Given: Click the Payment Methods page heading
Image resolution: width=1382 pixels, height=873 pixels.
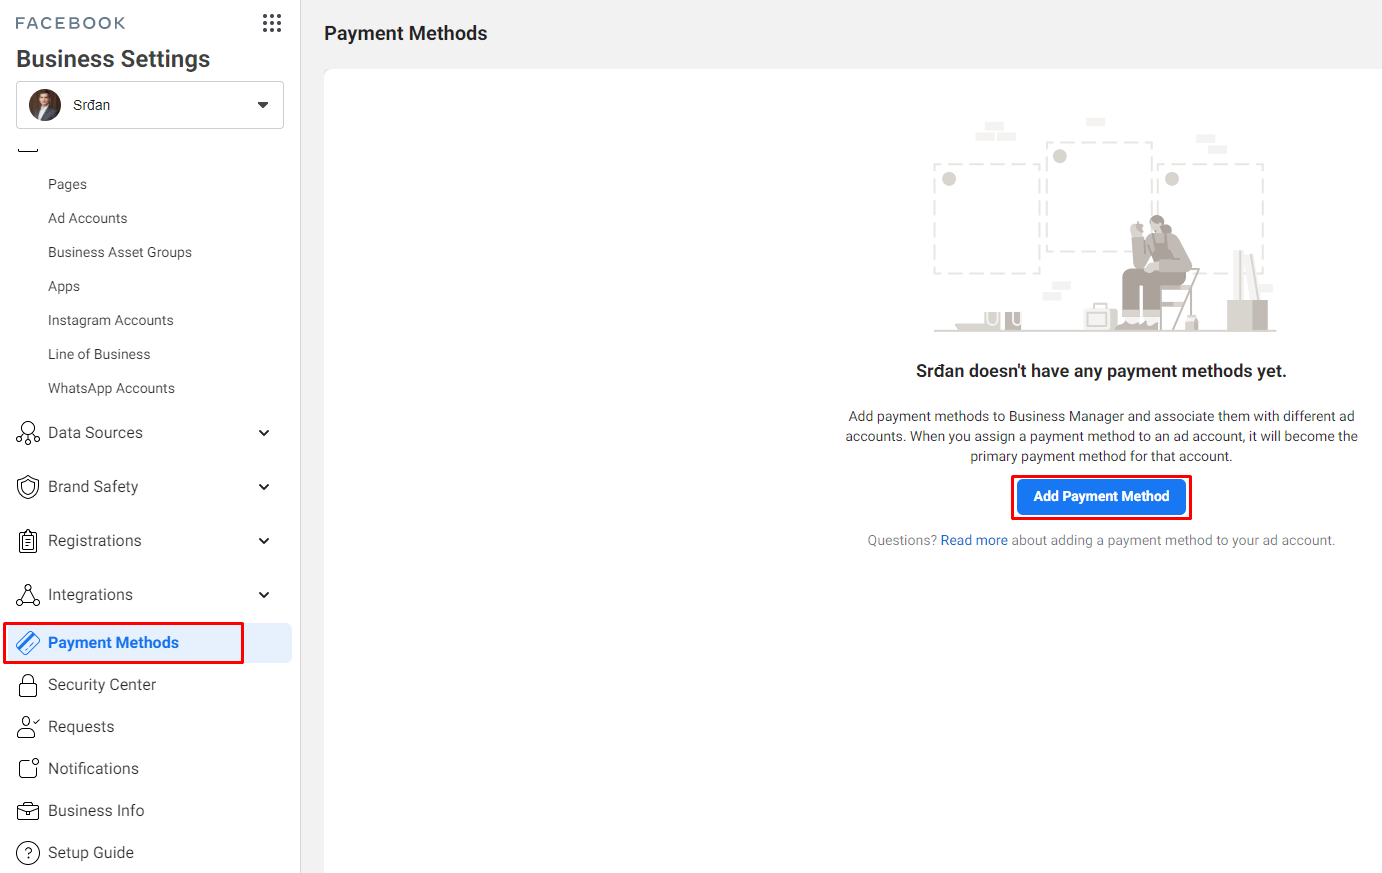Looking at the screenshot, I should [x=406, y=33].
